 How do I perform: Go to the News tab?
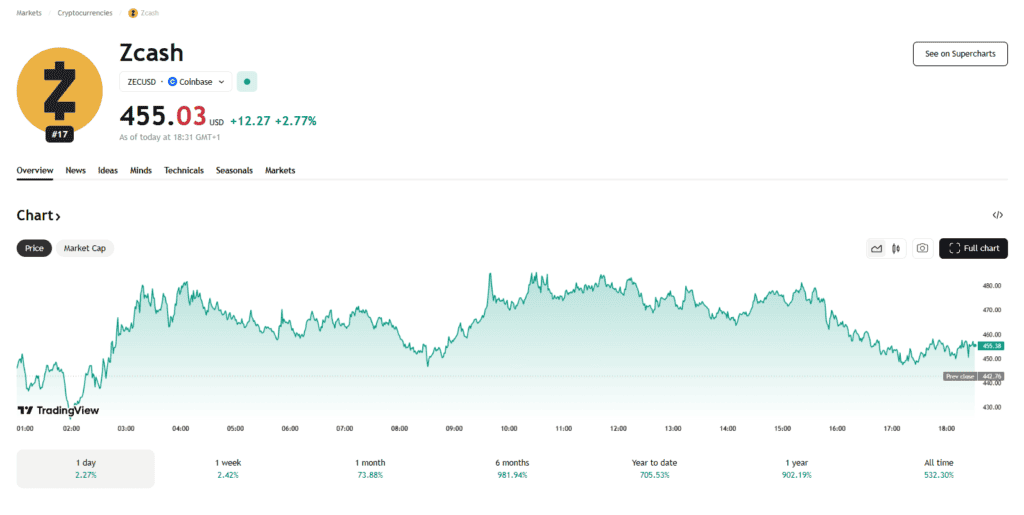[76, 171]
